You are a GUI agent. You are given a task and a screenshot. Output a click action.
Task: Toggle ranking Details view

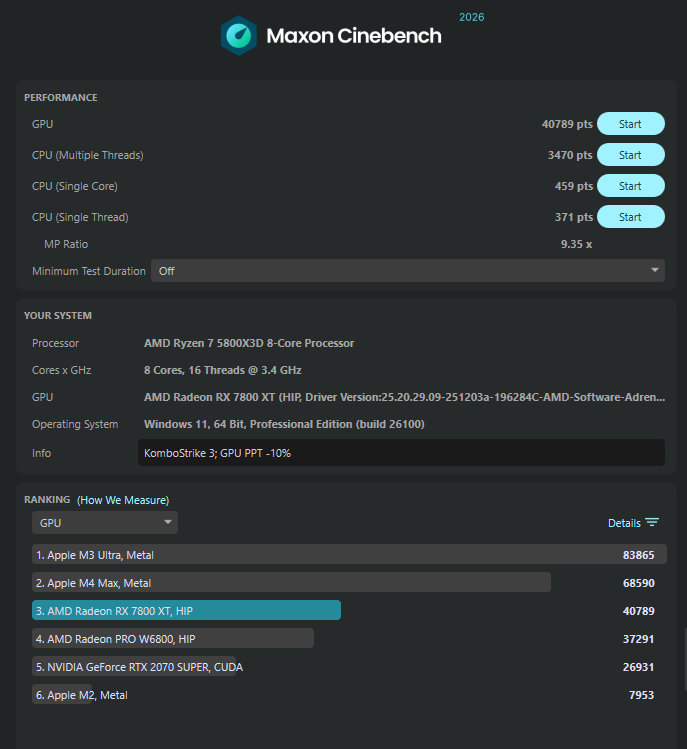pos(633,523)
